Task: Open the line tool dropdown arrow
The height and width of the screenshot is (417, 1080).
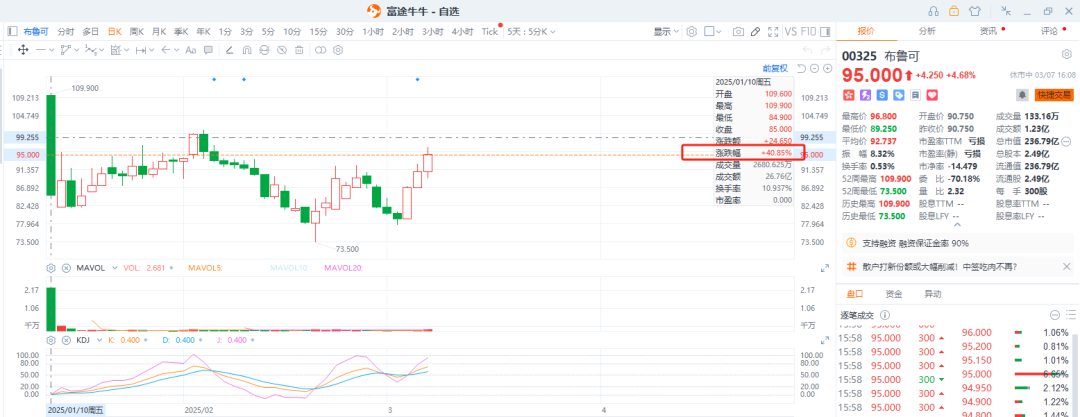Action: tap(52, 50)
